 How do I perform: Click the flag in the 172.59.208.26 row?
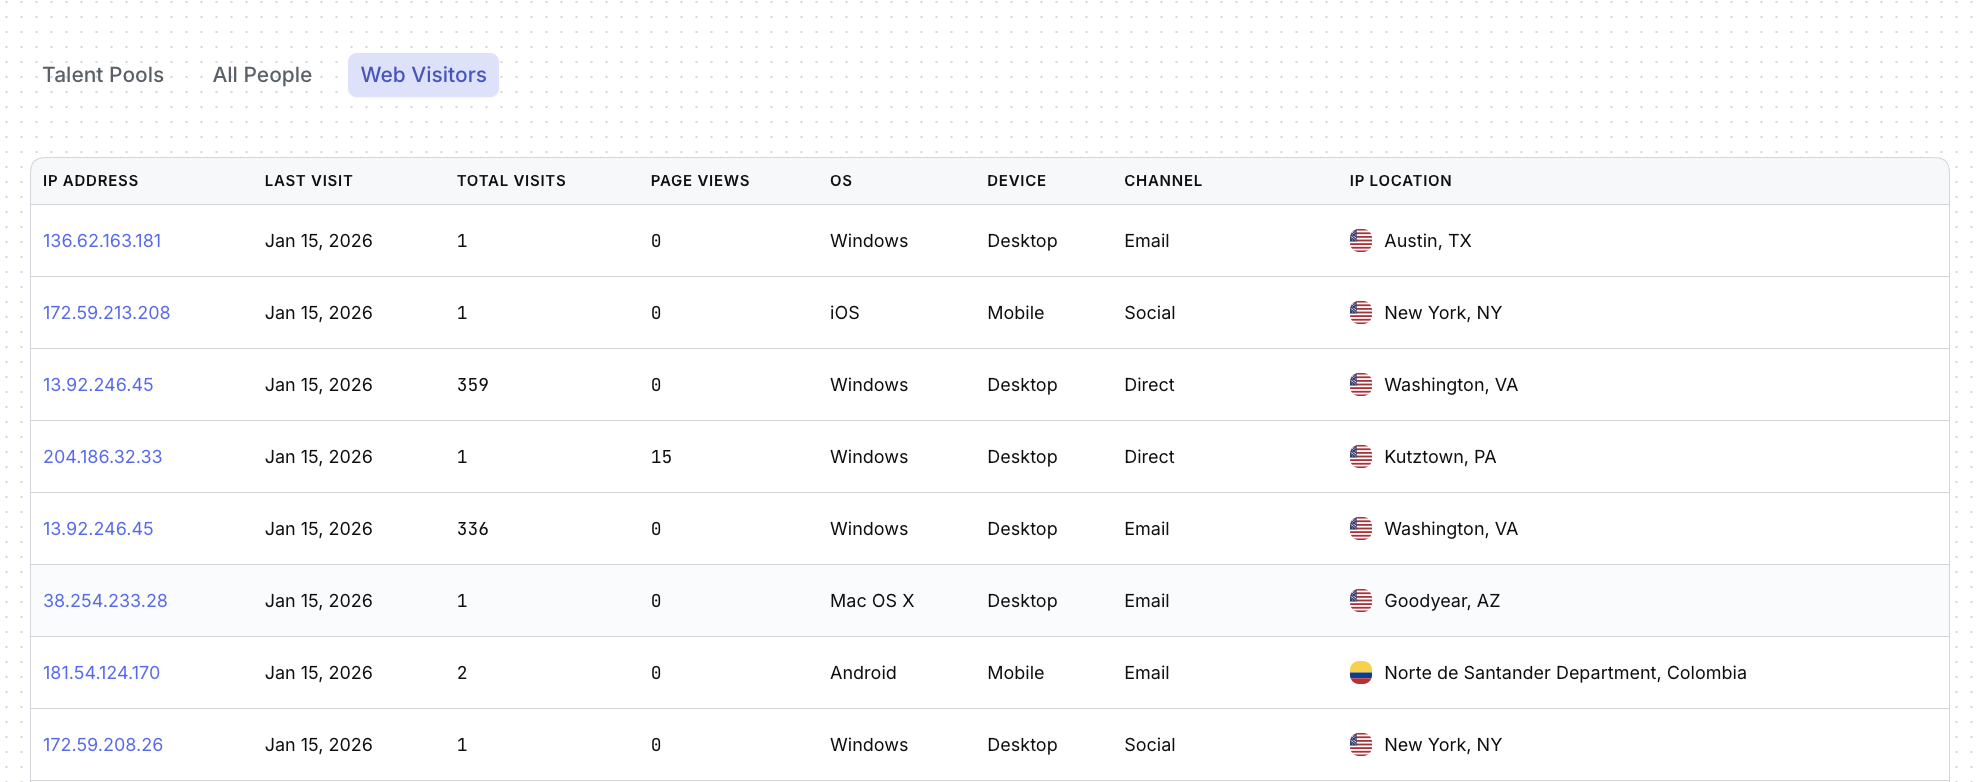point(1360,745)
